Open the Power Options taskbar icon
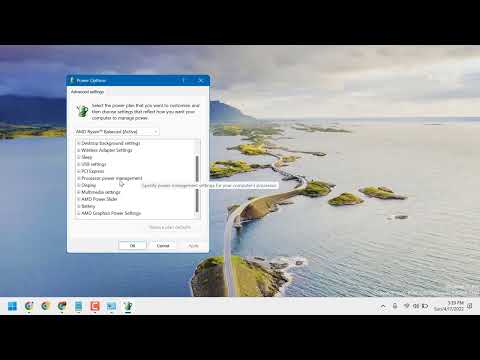This screenshot has height=360, width=480. 128,306
